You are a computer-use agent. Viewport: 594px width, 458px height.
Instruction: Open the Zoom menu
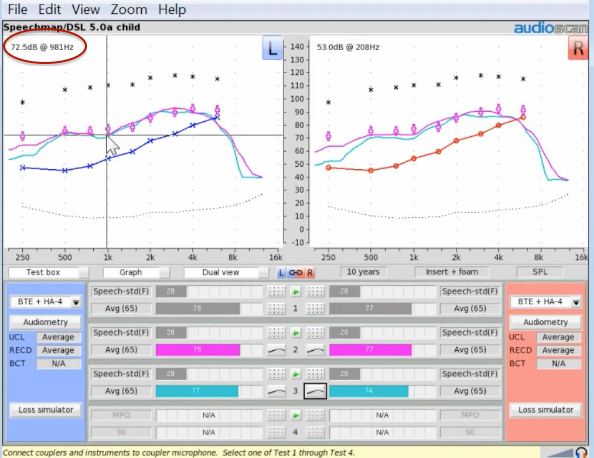pyautogui.click(x=129, y=9)
